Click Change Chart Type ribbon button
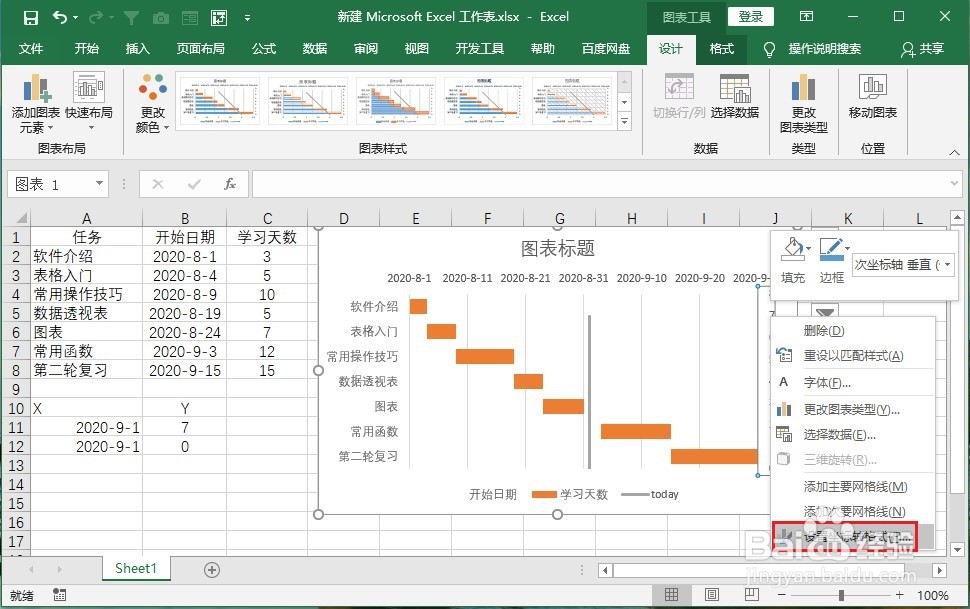The image size is (970, 609). 803,103
